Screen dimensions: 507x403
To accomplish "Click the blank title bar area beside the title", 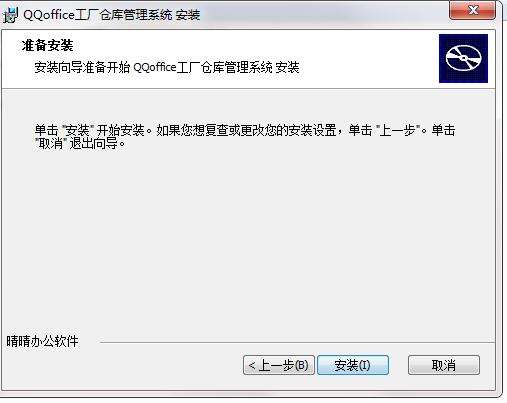I will 323,15.
